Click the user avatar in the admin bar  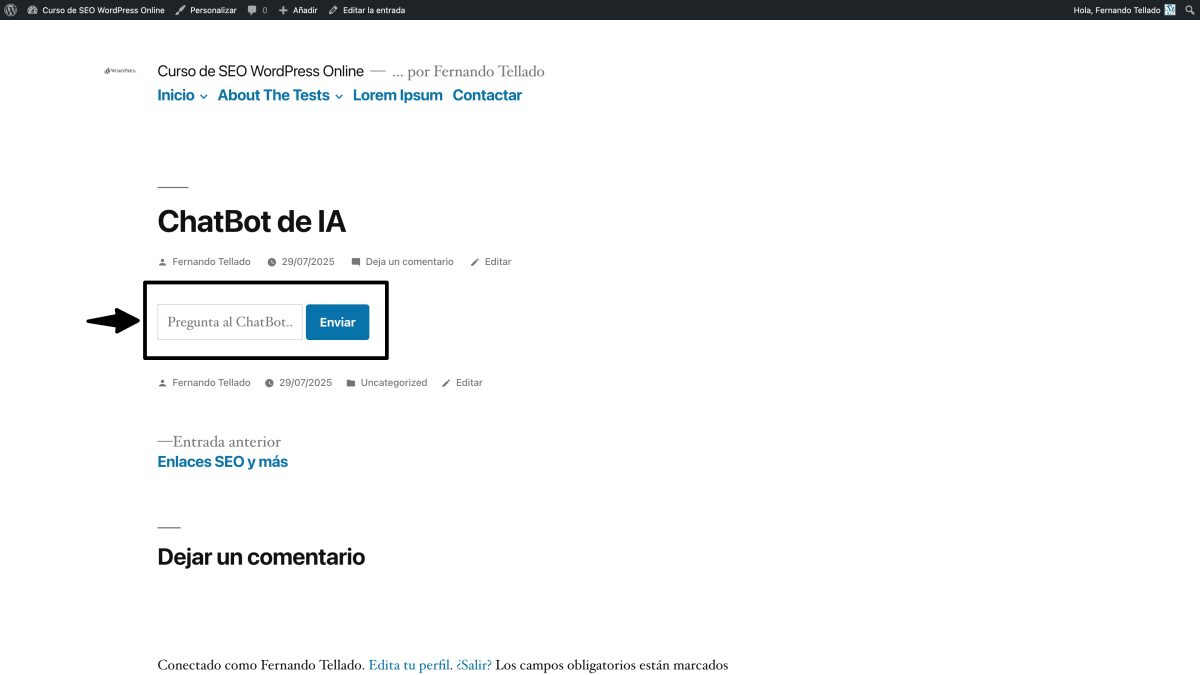(x=1168, y=10)
